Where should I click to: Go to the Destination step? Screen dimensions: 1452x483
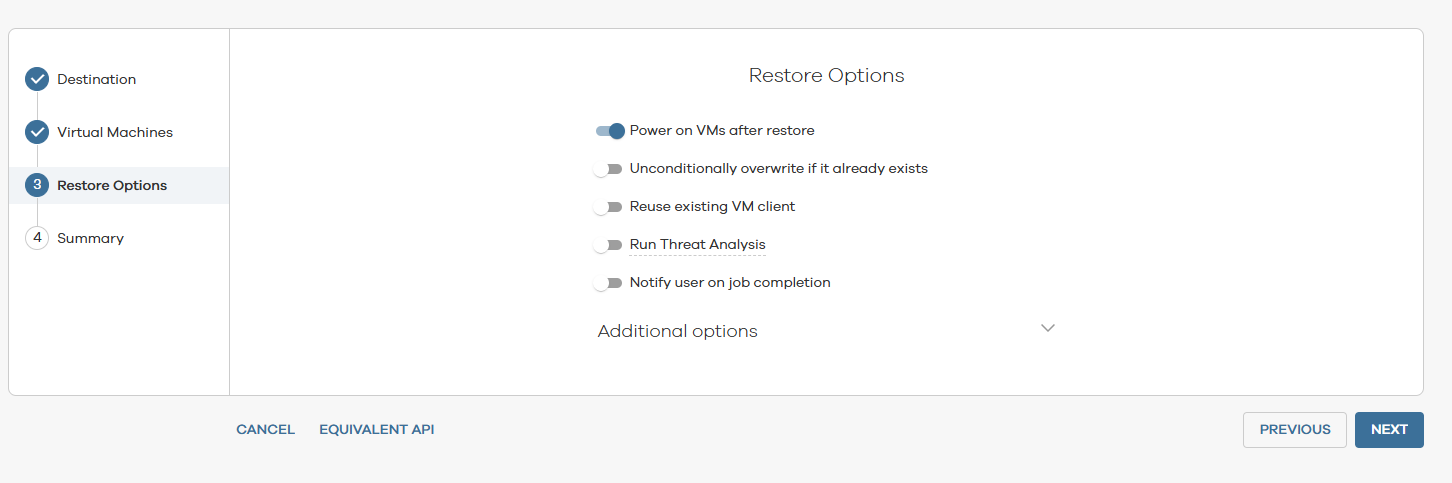96,79
